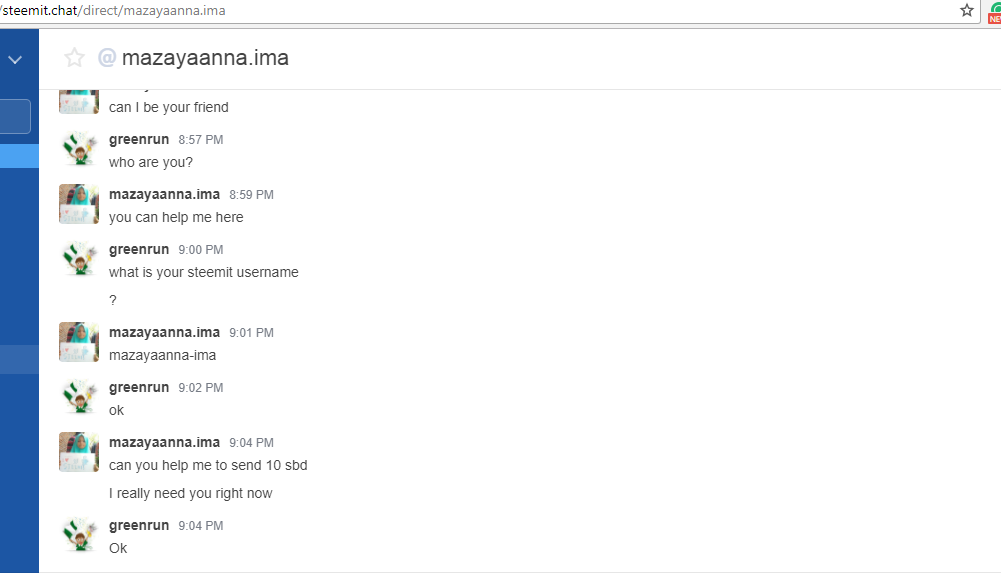Select the highlighted light-blue item in the sidebar

pos(19,156)
